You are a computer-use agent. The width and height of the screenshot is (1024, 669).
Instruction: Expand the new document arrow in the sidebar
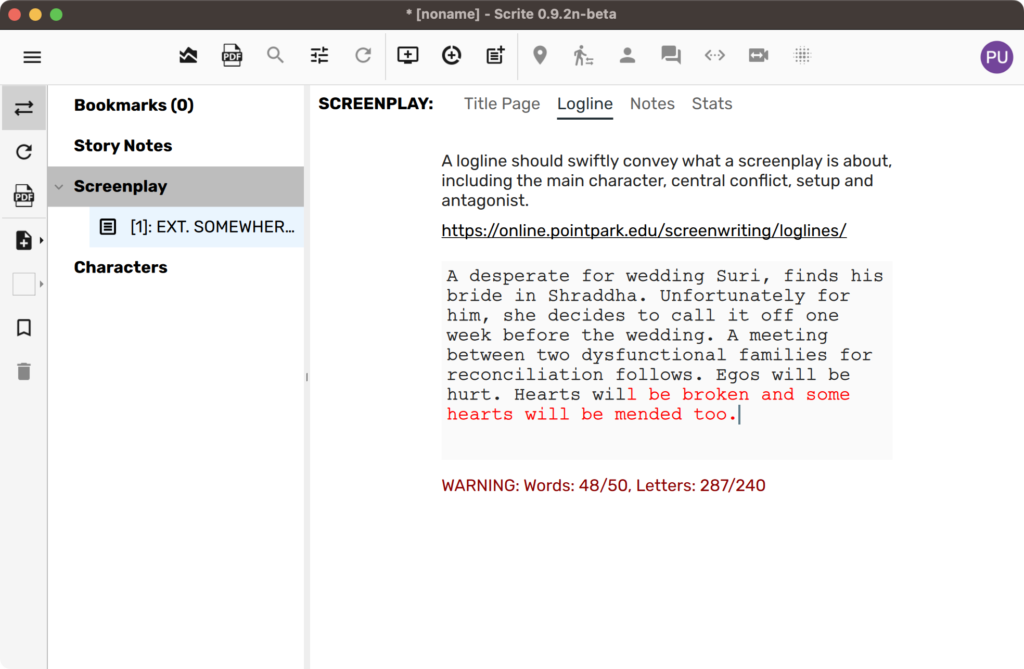41,240
